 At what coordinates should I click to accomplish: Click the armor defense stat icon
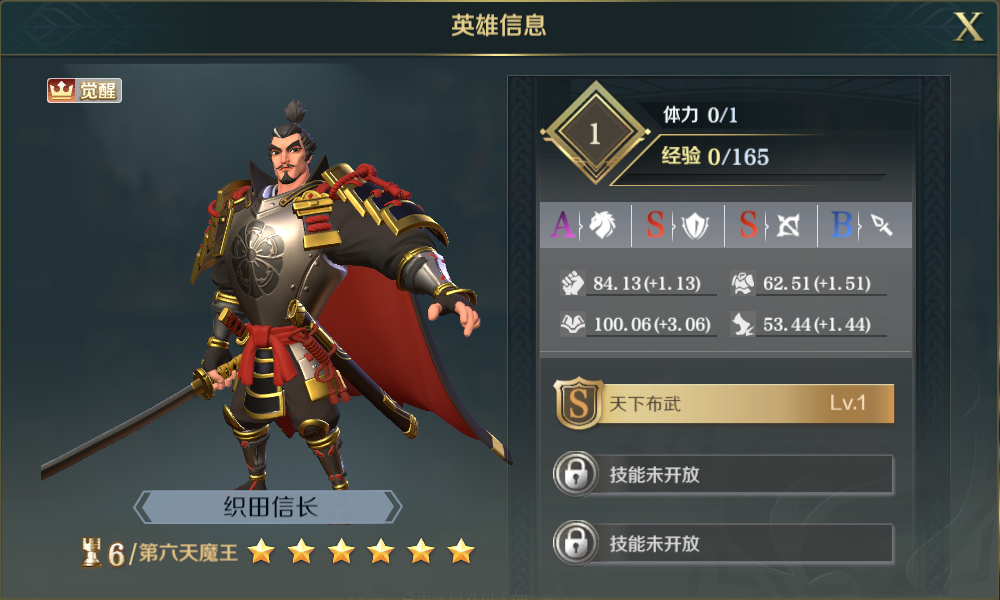[742, 282]
